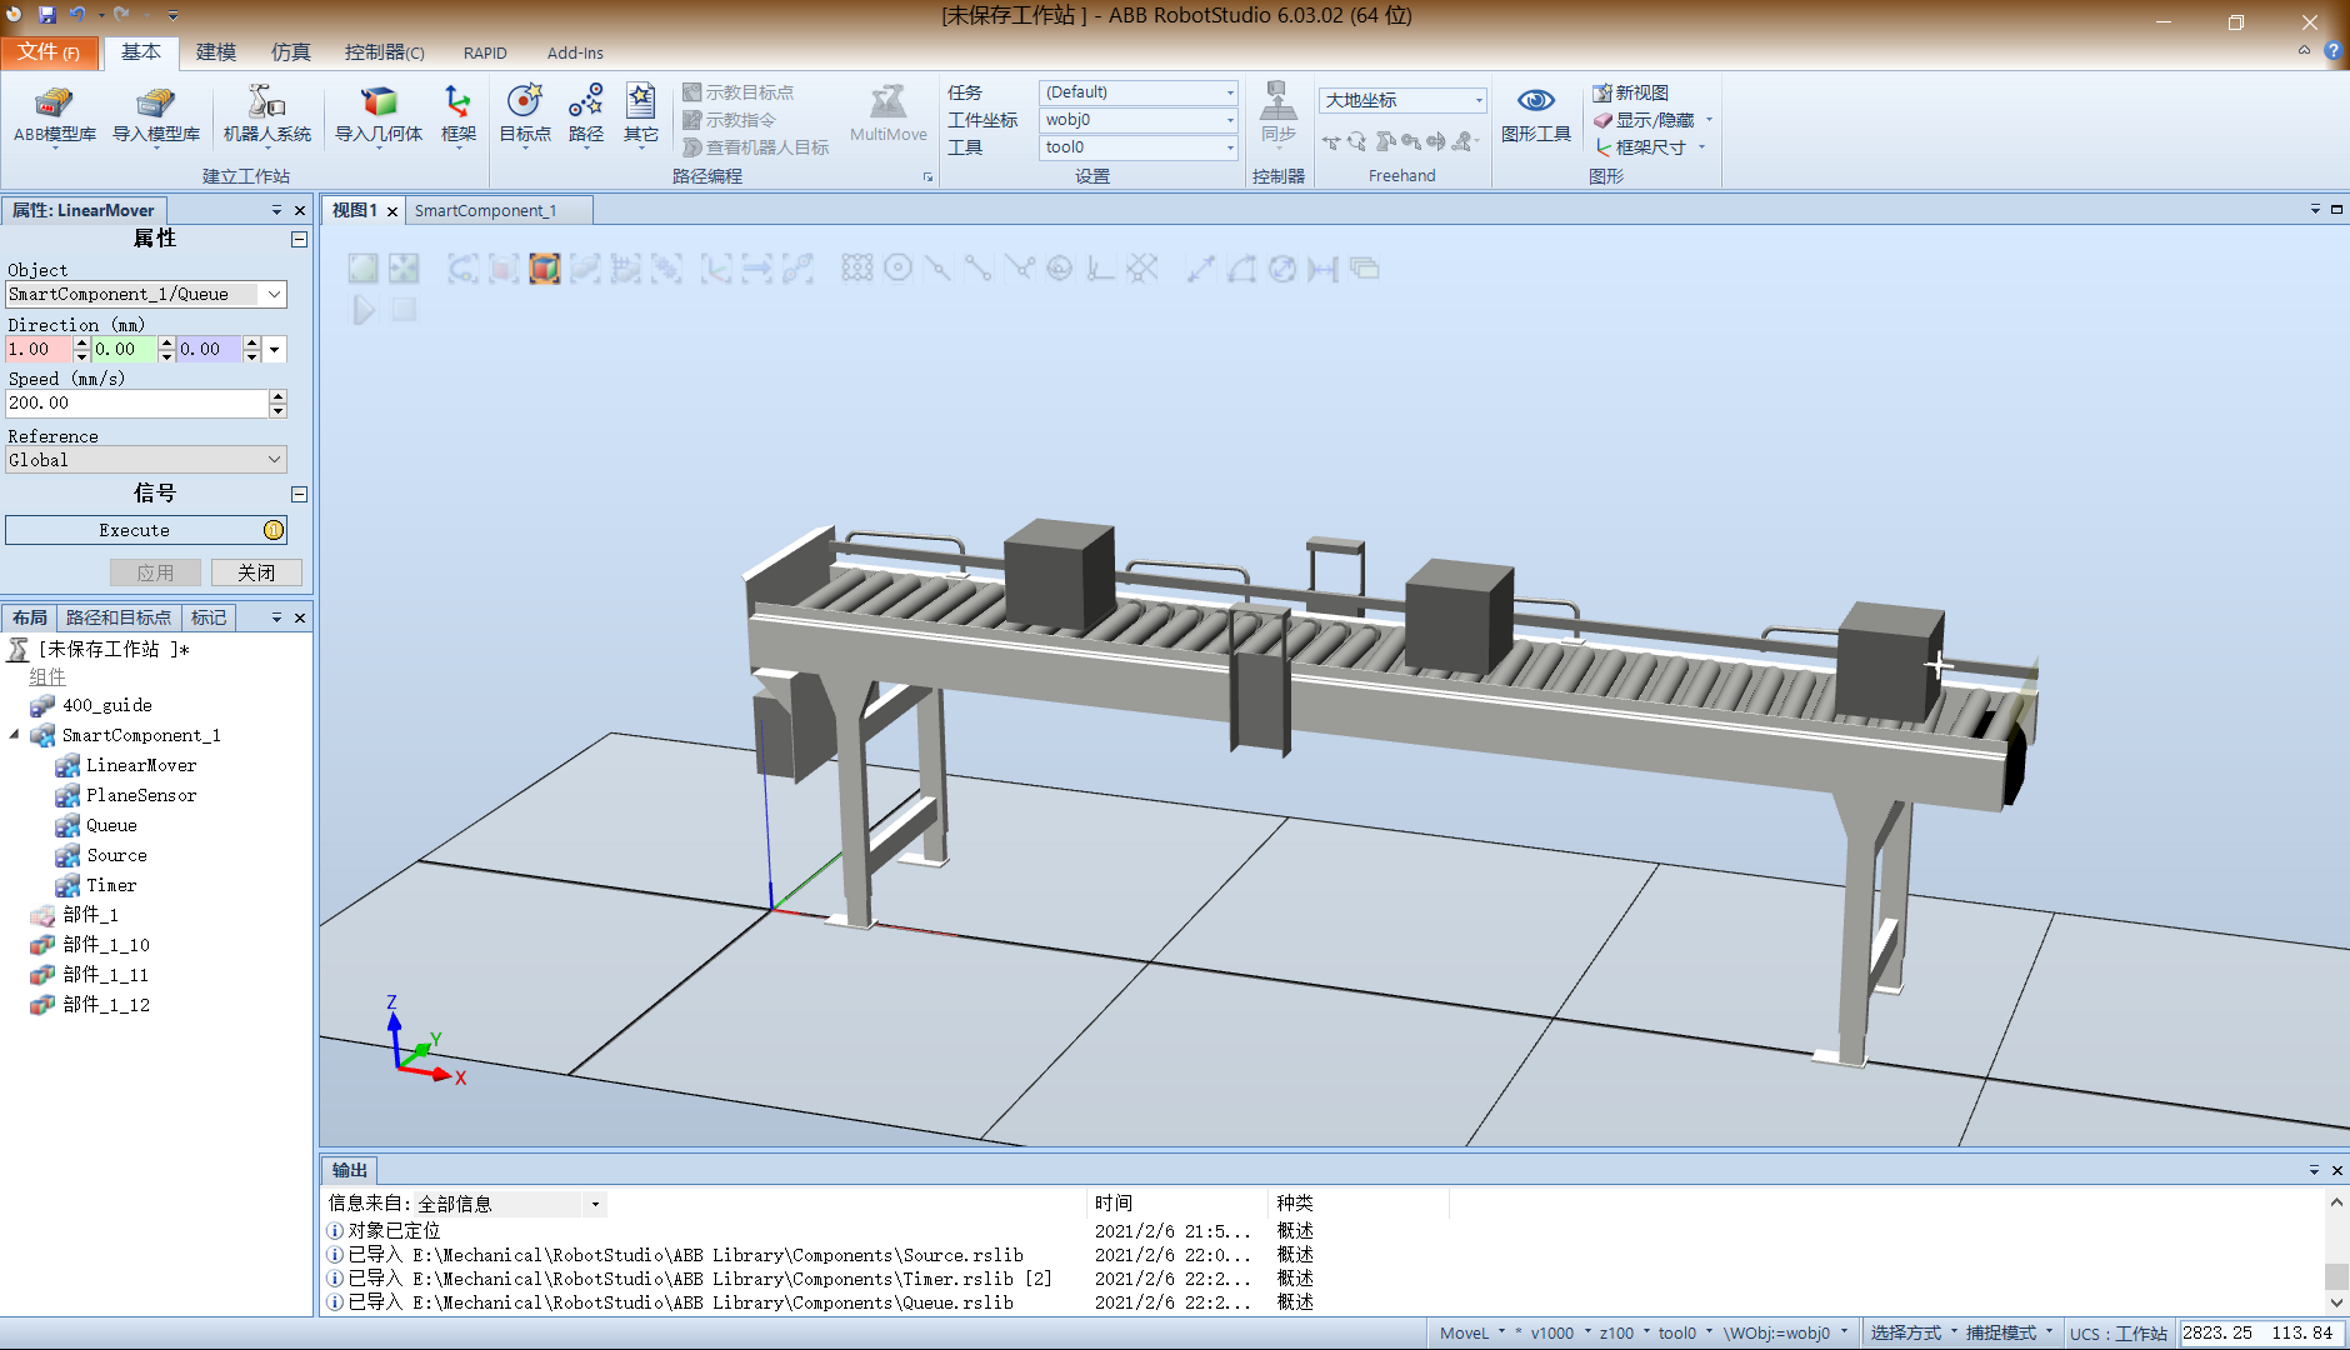Open the Reference dropdown set to Global
The width and height of the screenshot is (2350, 1350).
[x=273, y=460]
